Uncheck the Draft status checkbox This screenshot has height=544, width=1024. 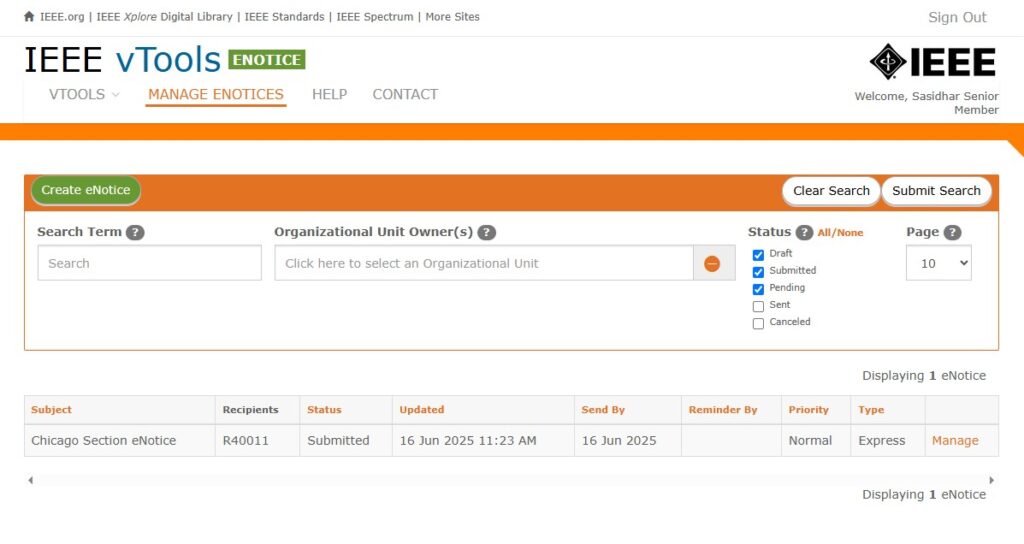(x=758, y=255)
